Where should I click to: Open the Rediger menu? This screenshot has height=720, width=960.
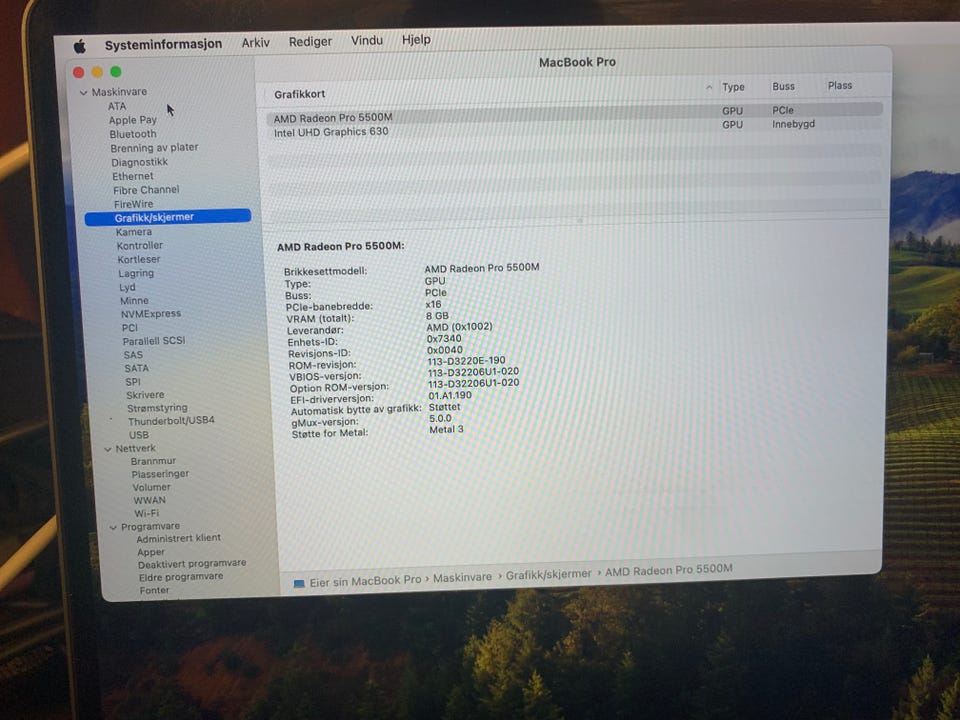[310, 42]
